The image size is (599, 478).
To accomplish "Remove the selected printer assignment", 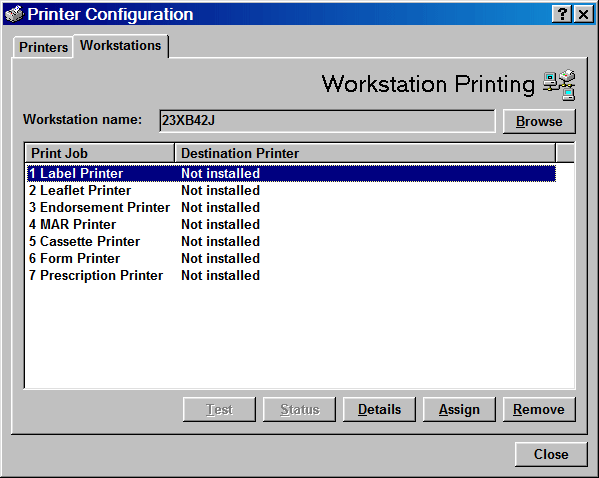I will click(x=539, y=410).
